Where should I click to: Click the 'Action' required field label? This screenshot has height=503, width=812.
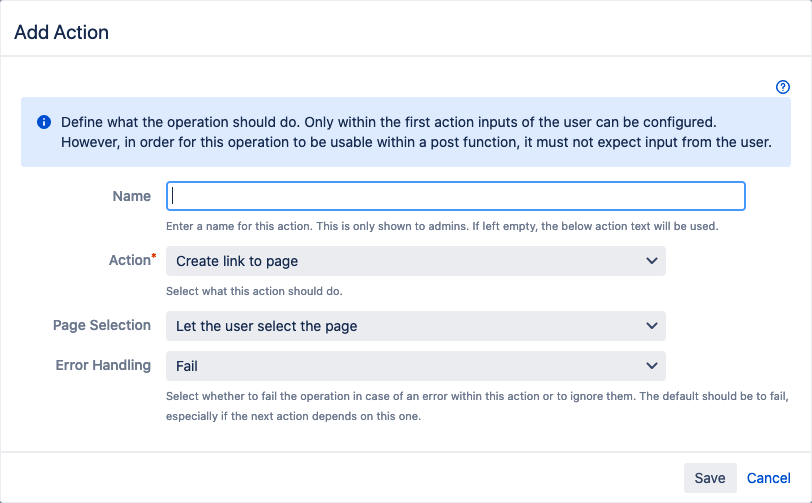tap(129, 260)
